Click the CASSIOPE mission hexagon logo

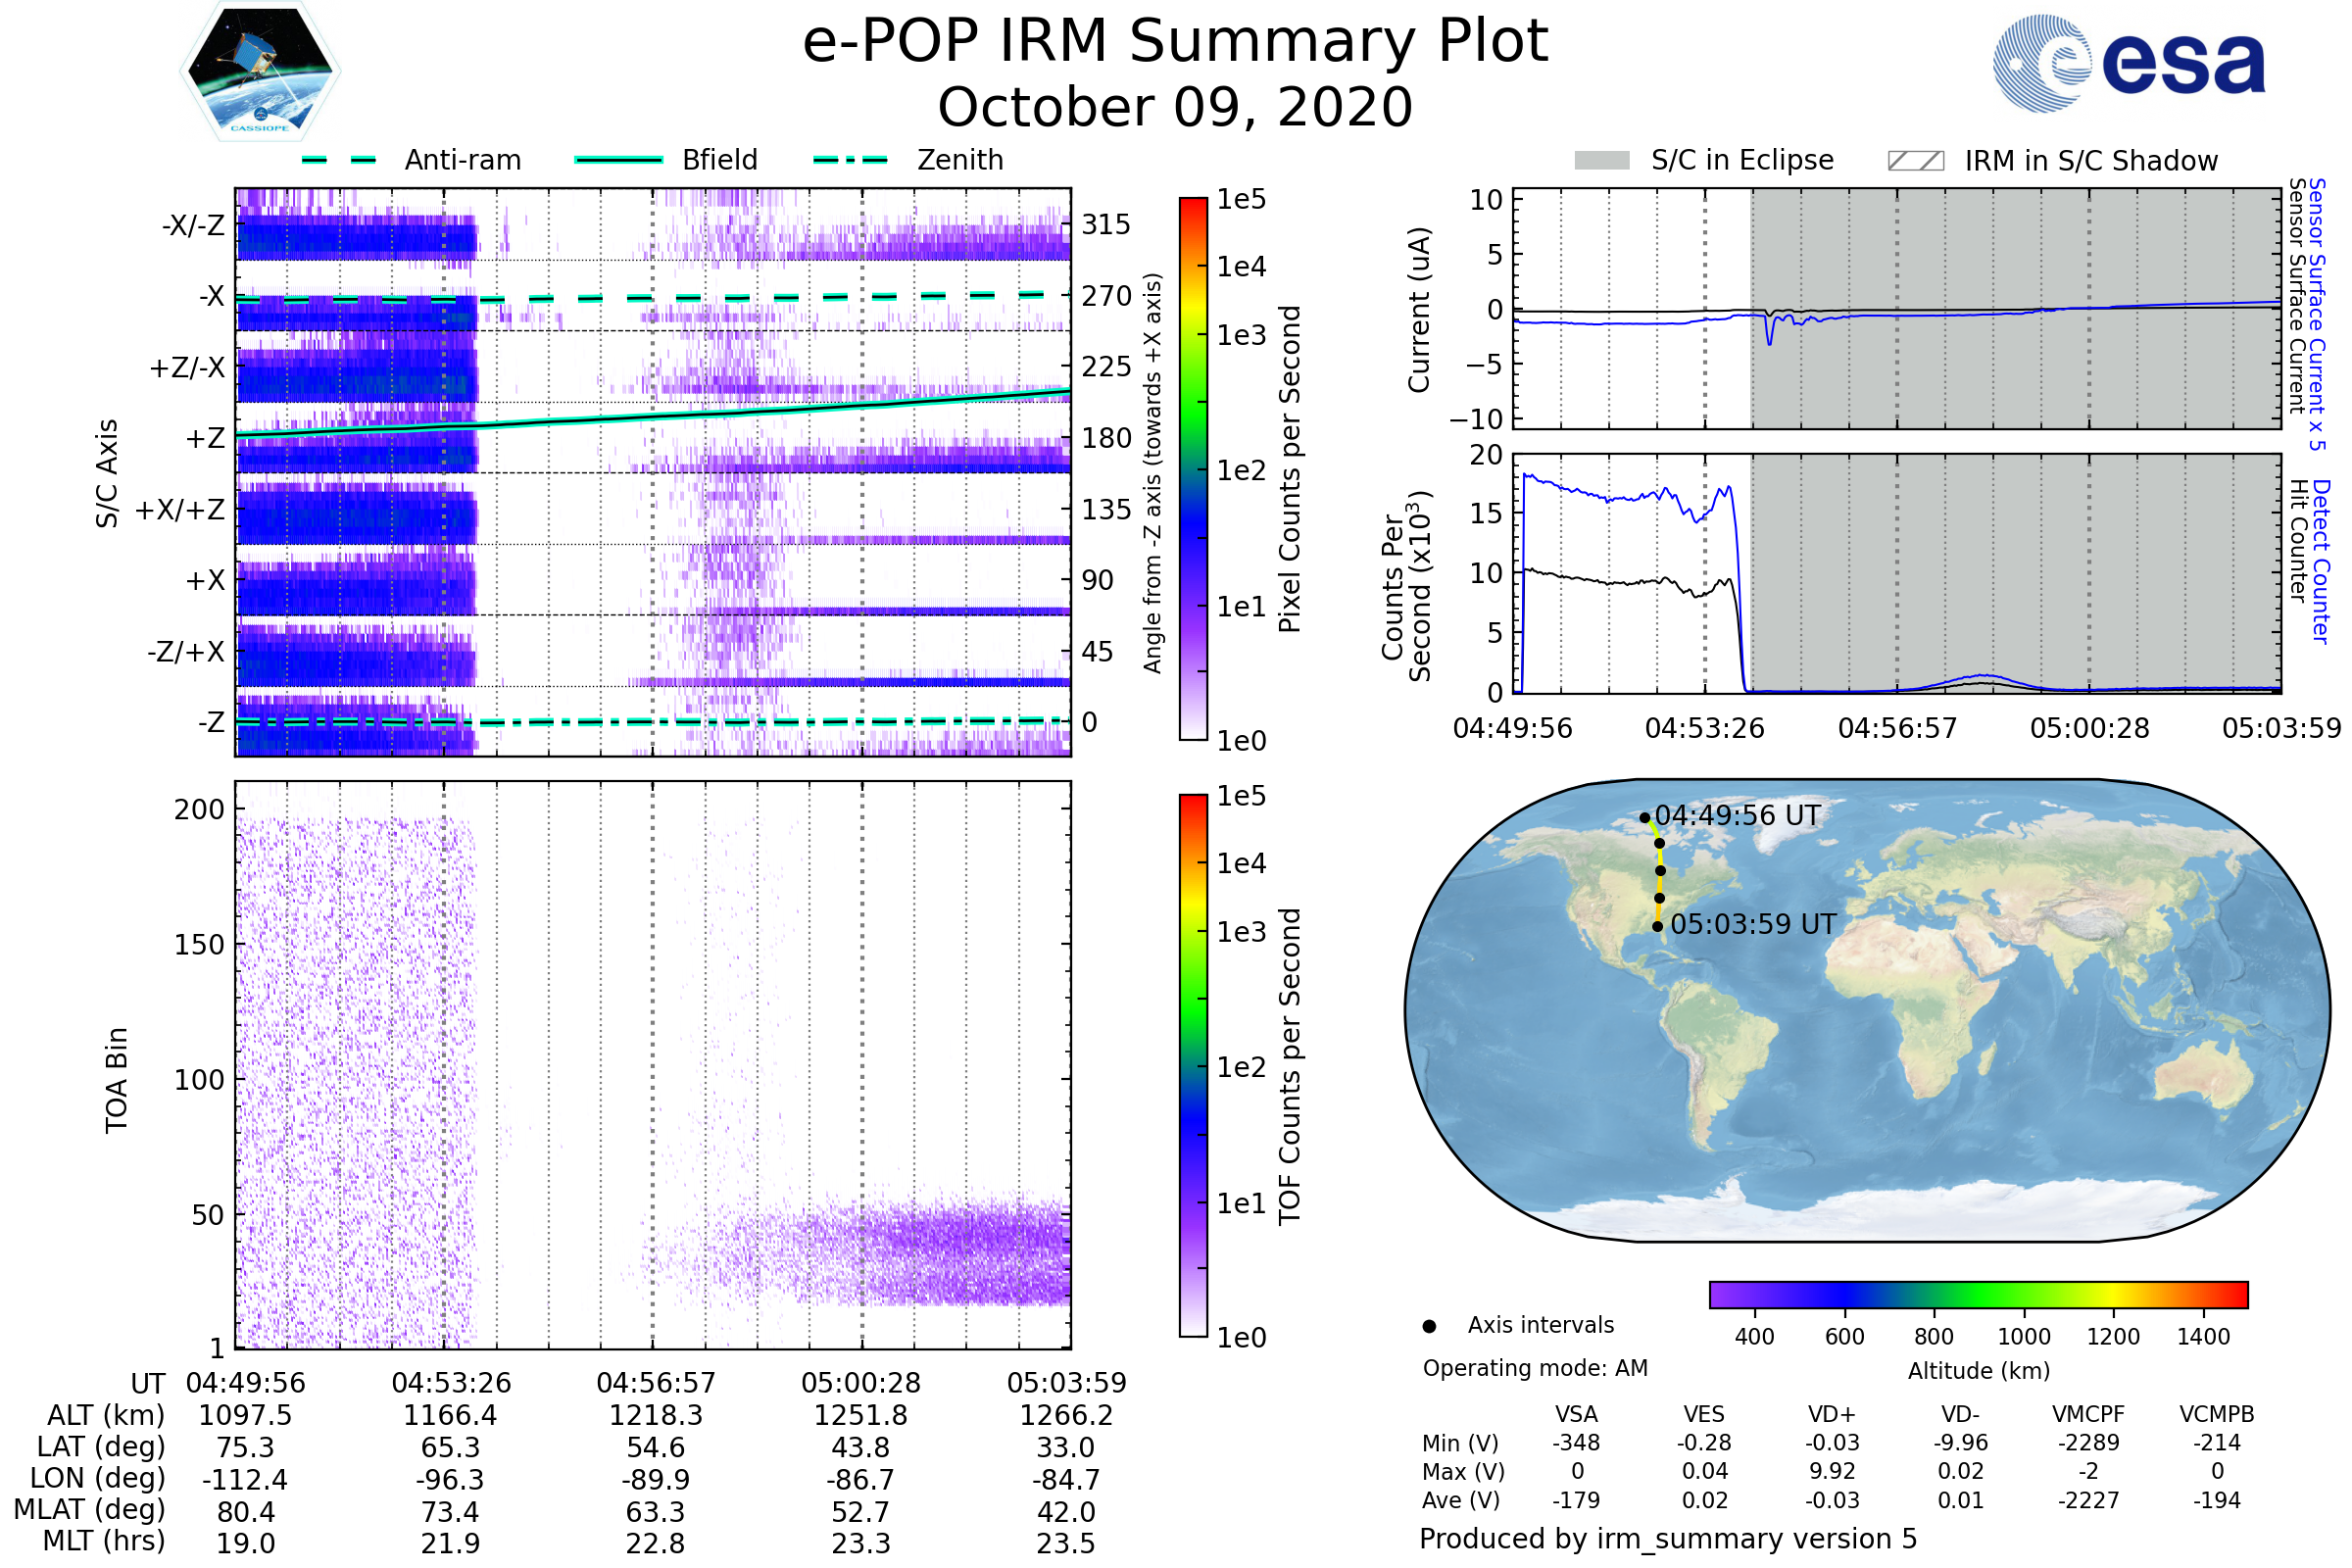pyautogui.click(x=260, y=72)
